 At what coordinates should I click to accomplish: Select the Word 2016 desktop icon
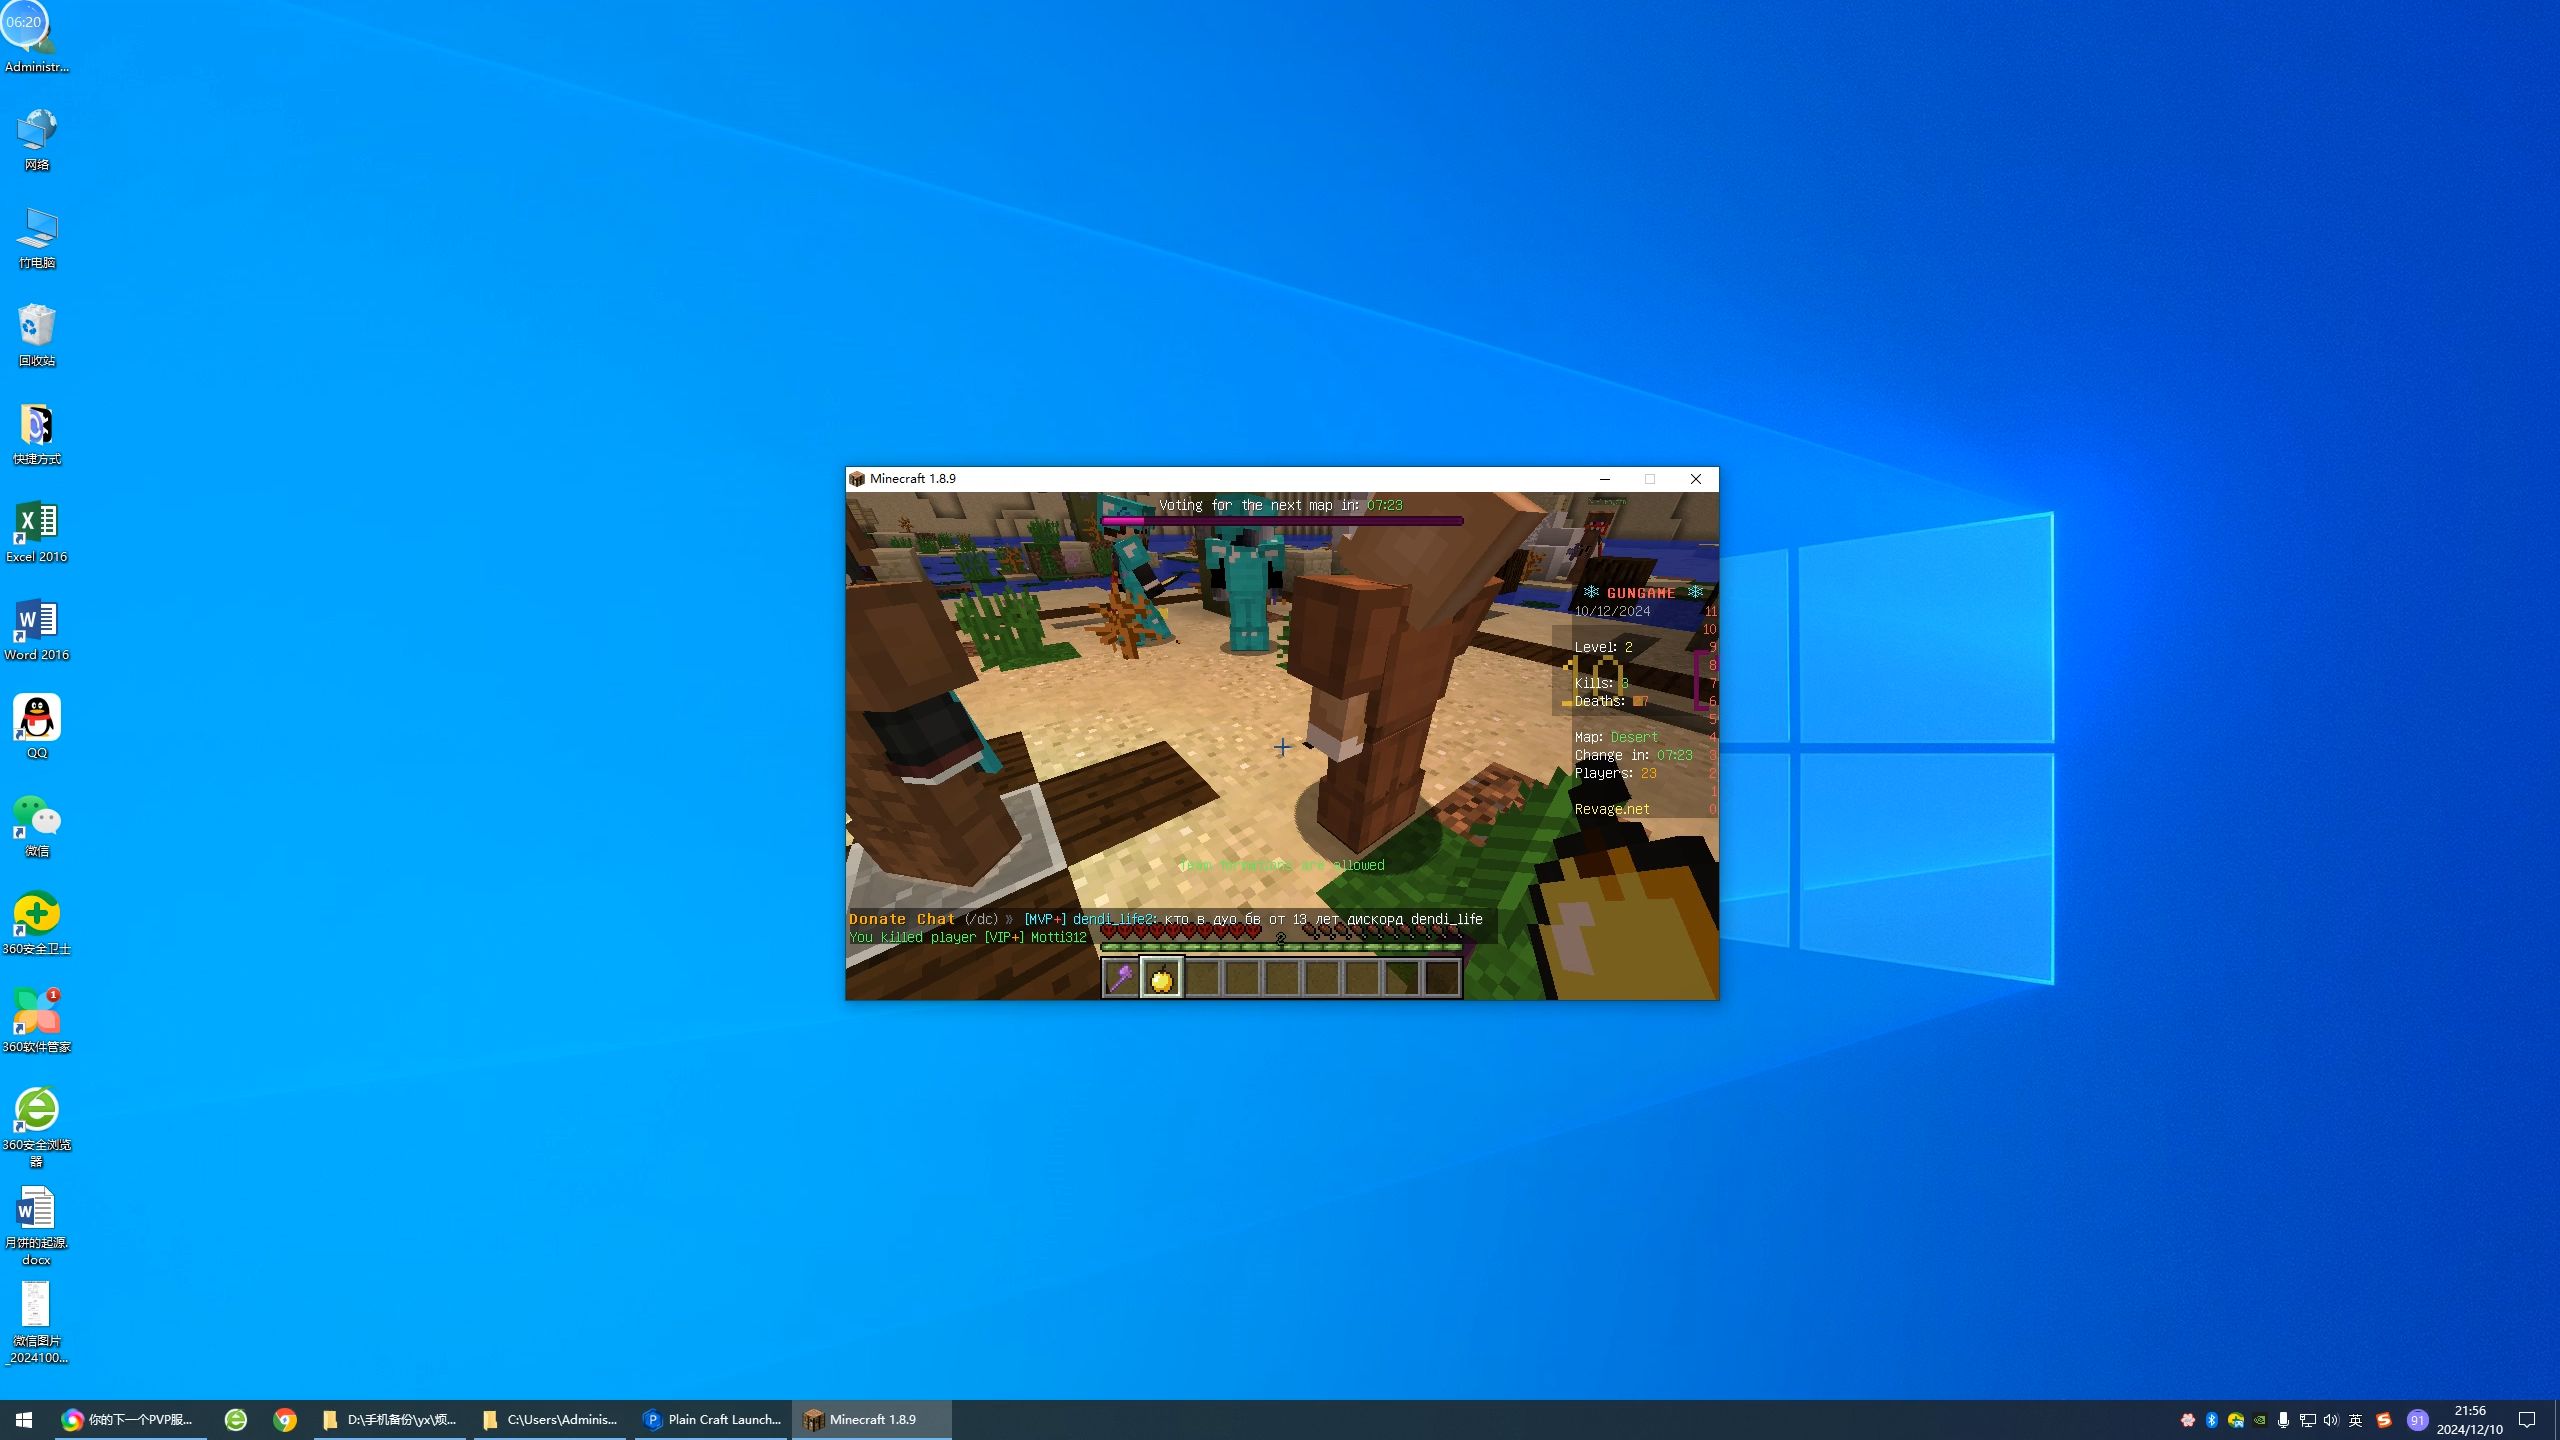[x=37, y=630]
